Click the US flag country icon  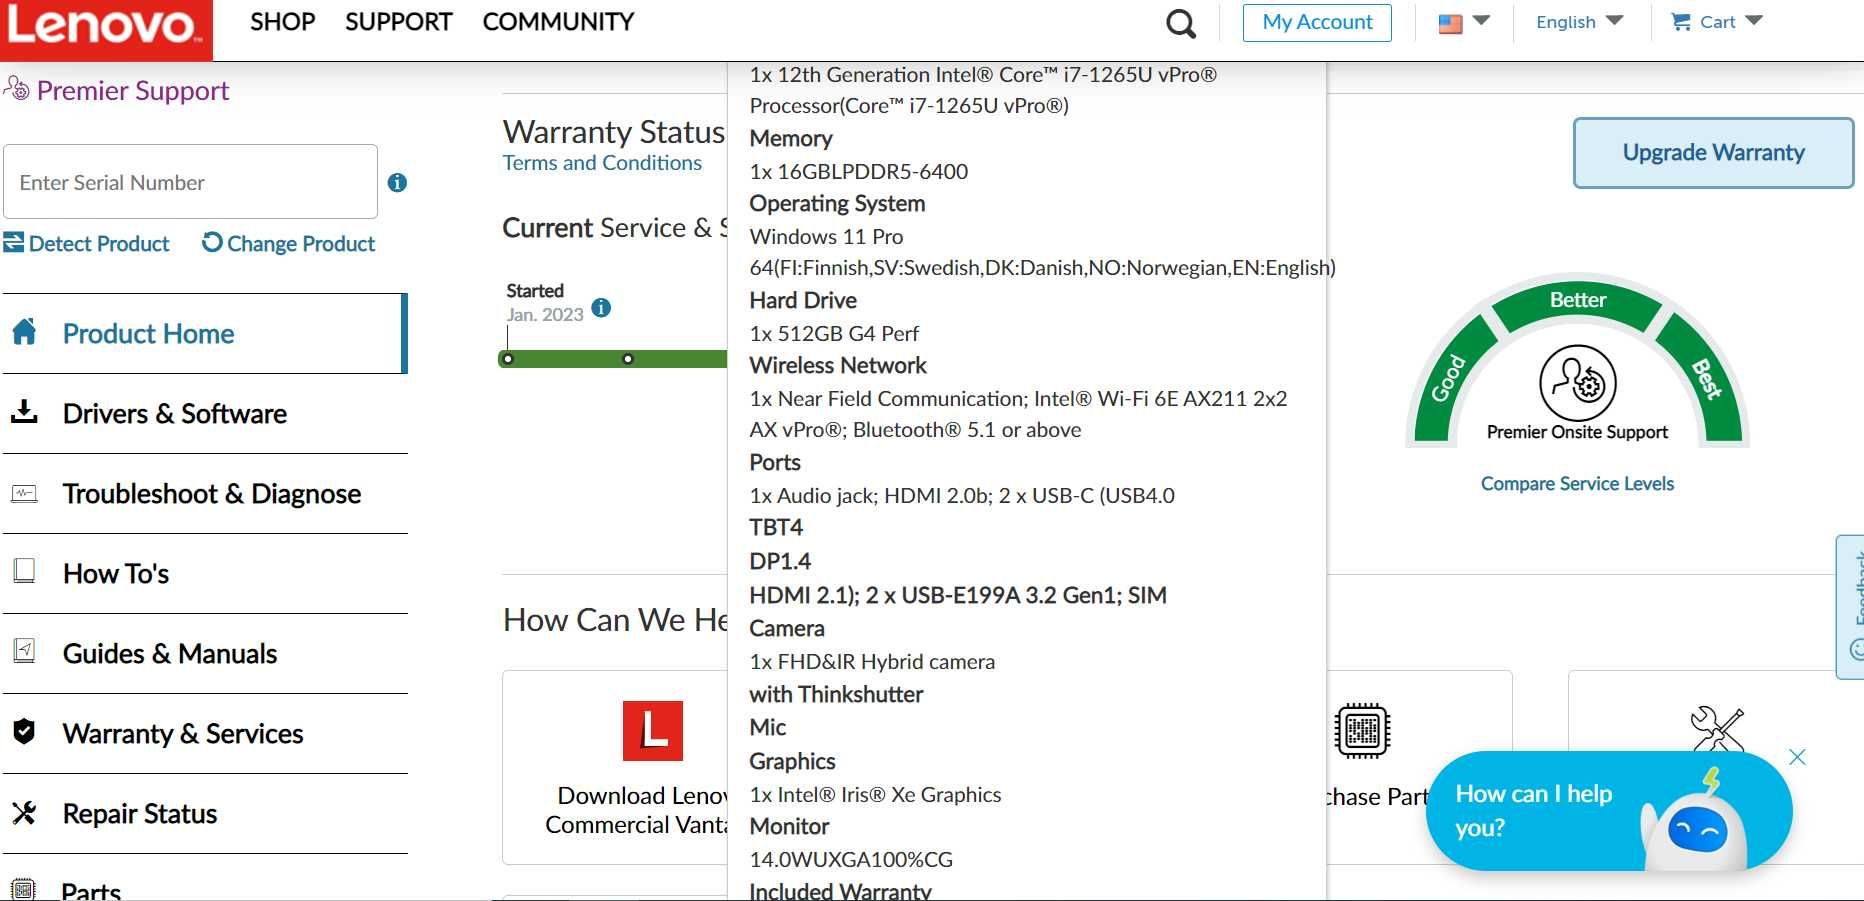pyautogui.click(x=1450, y=23)
